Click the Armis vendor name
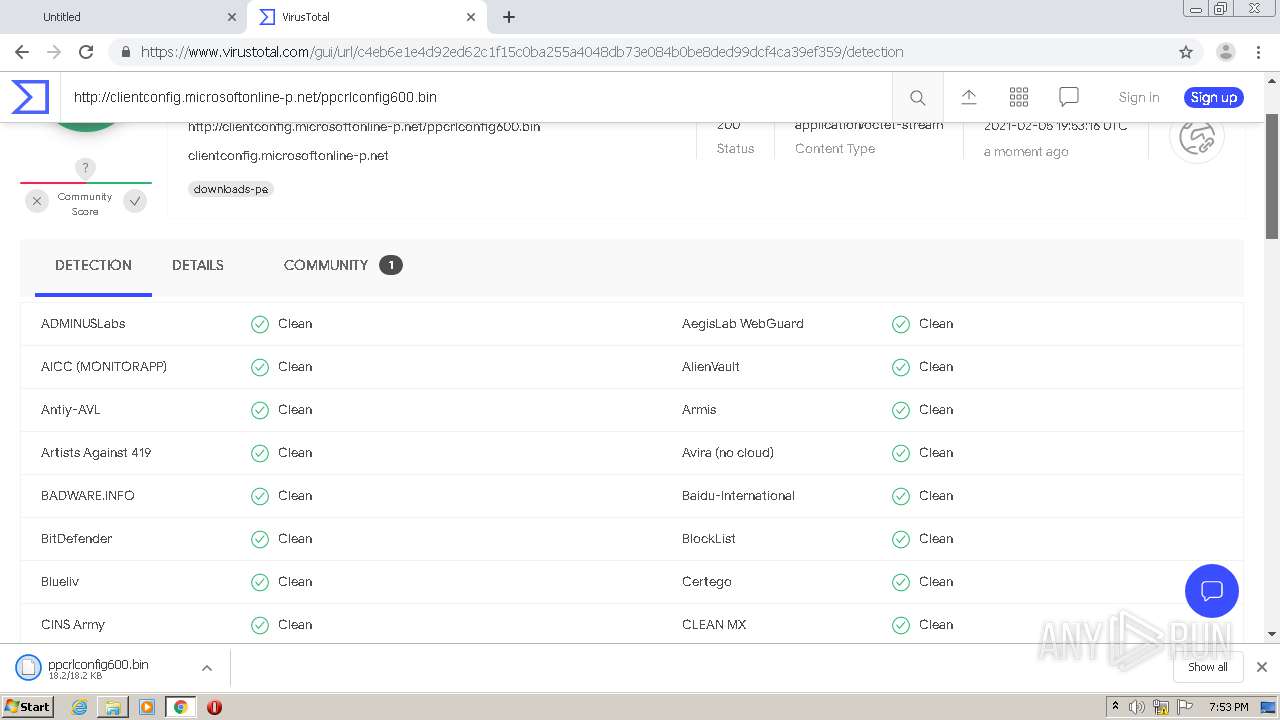 click(x=699, y=410)
